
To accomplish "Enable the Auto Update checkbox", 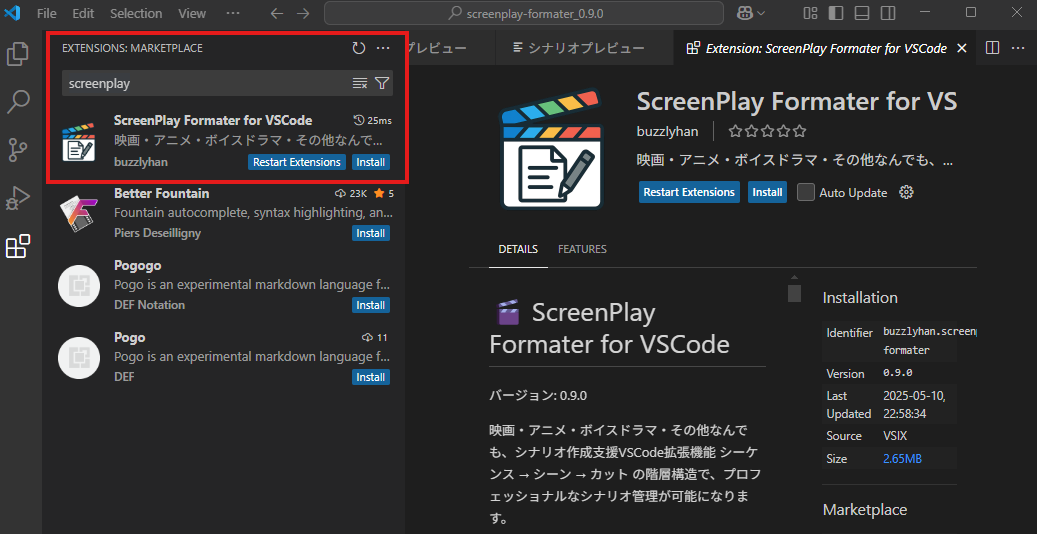I will (x=805, y=193).
